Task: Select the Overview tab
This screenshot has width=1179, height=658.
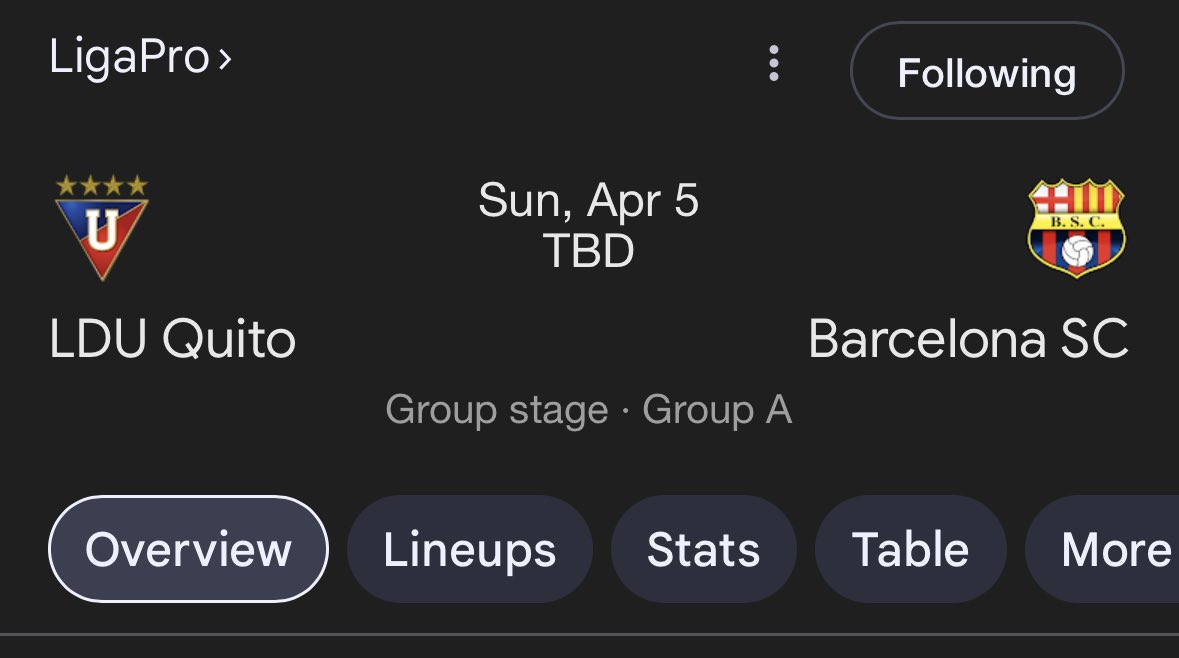Action: pyautogui.click(x=188, y=550)
